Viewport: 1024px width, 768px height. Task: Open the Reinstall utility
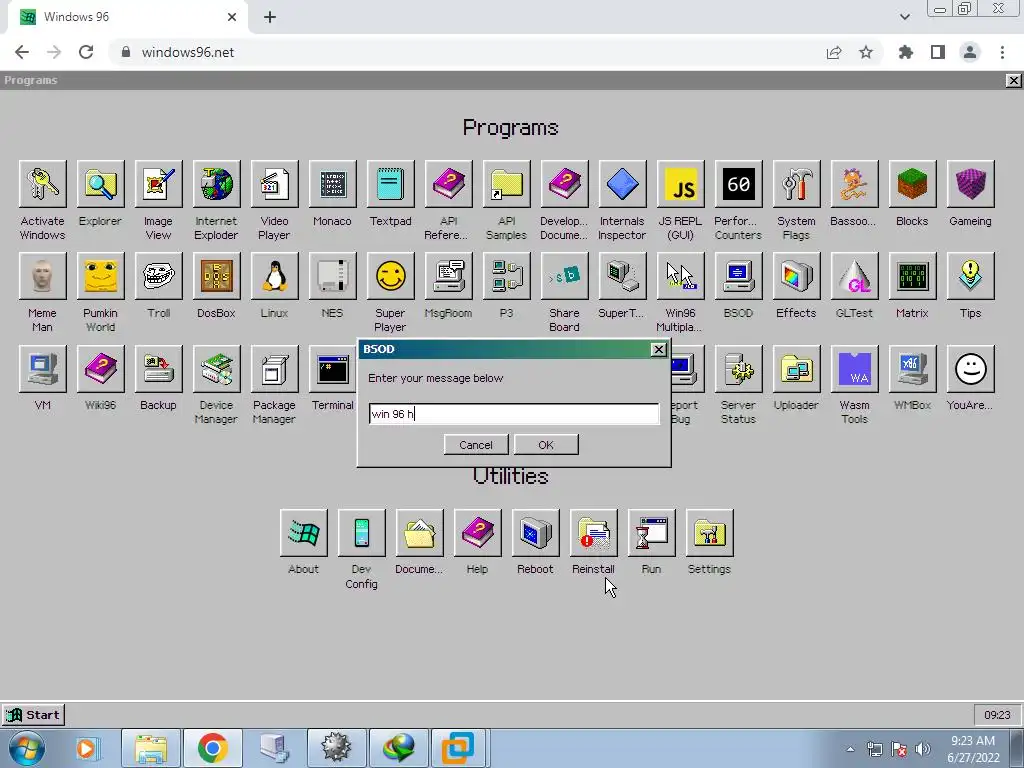coord(594,533)
